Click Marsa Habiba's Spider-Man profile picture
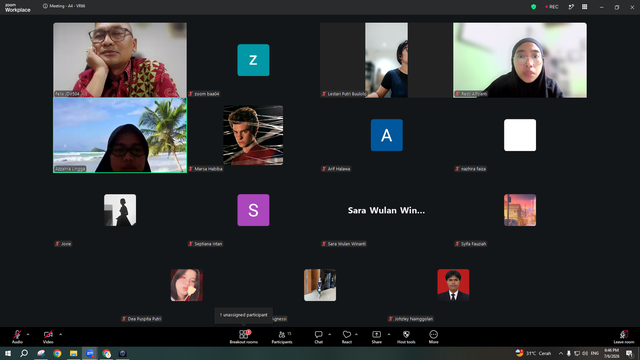 click(253, 135)
